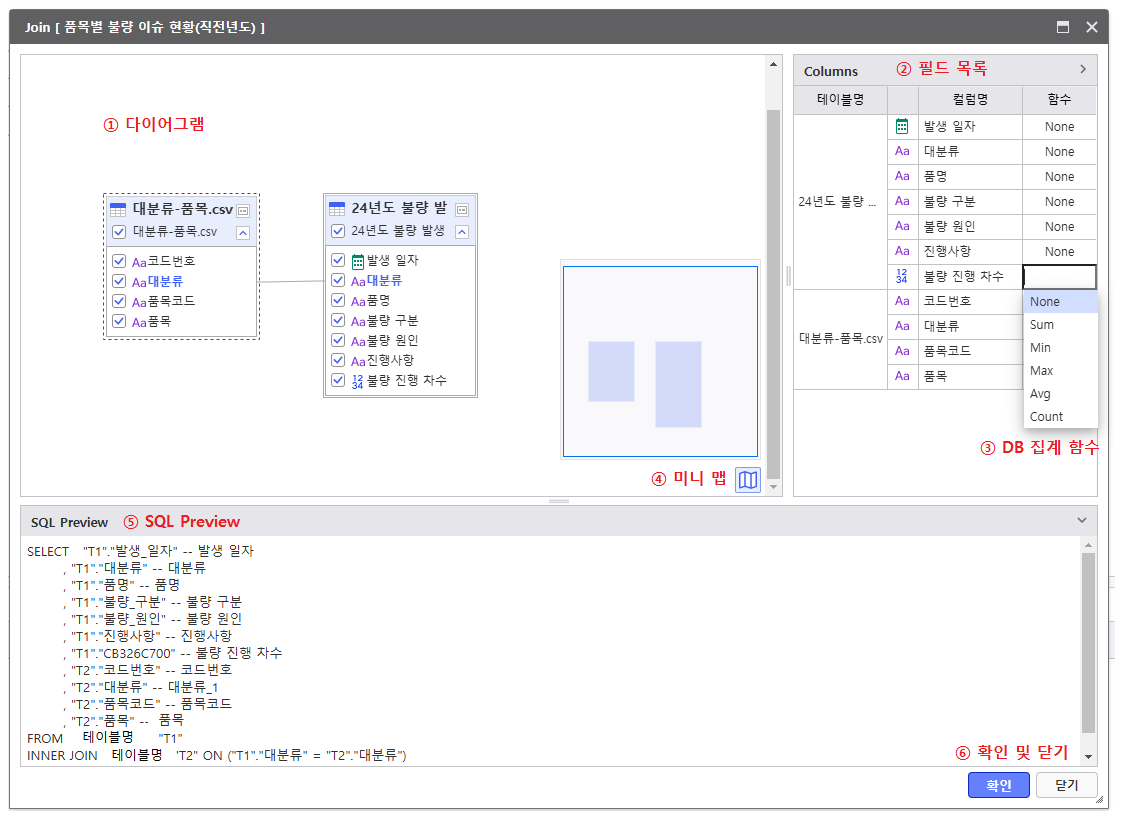Open the function dropdown for 발생 일자
This screenshot has height=819, width=1122.
pyautogui.click(x=1059, y=127)
